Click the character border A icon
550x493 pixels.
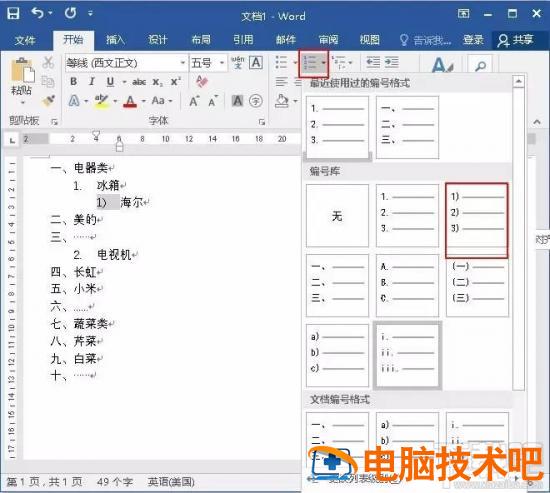256,63
